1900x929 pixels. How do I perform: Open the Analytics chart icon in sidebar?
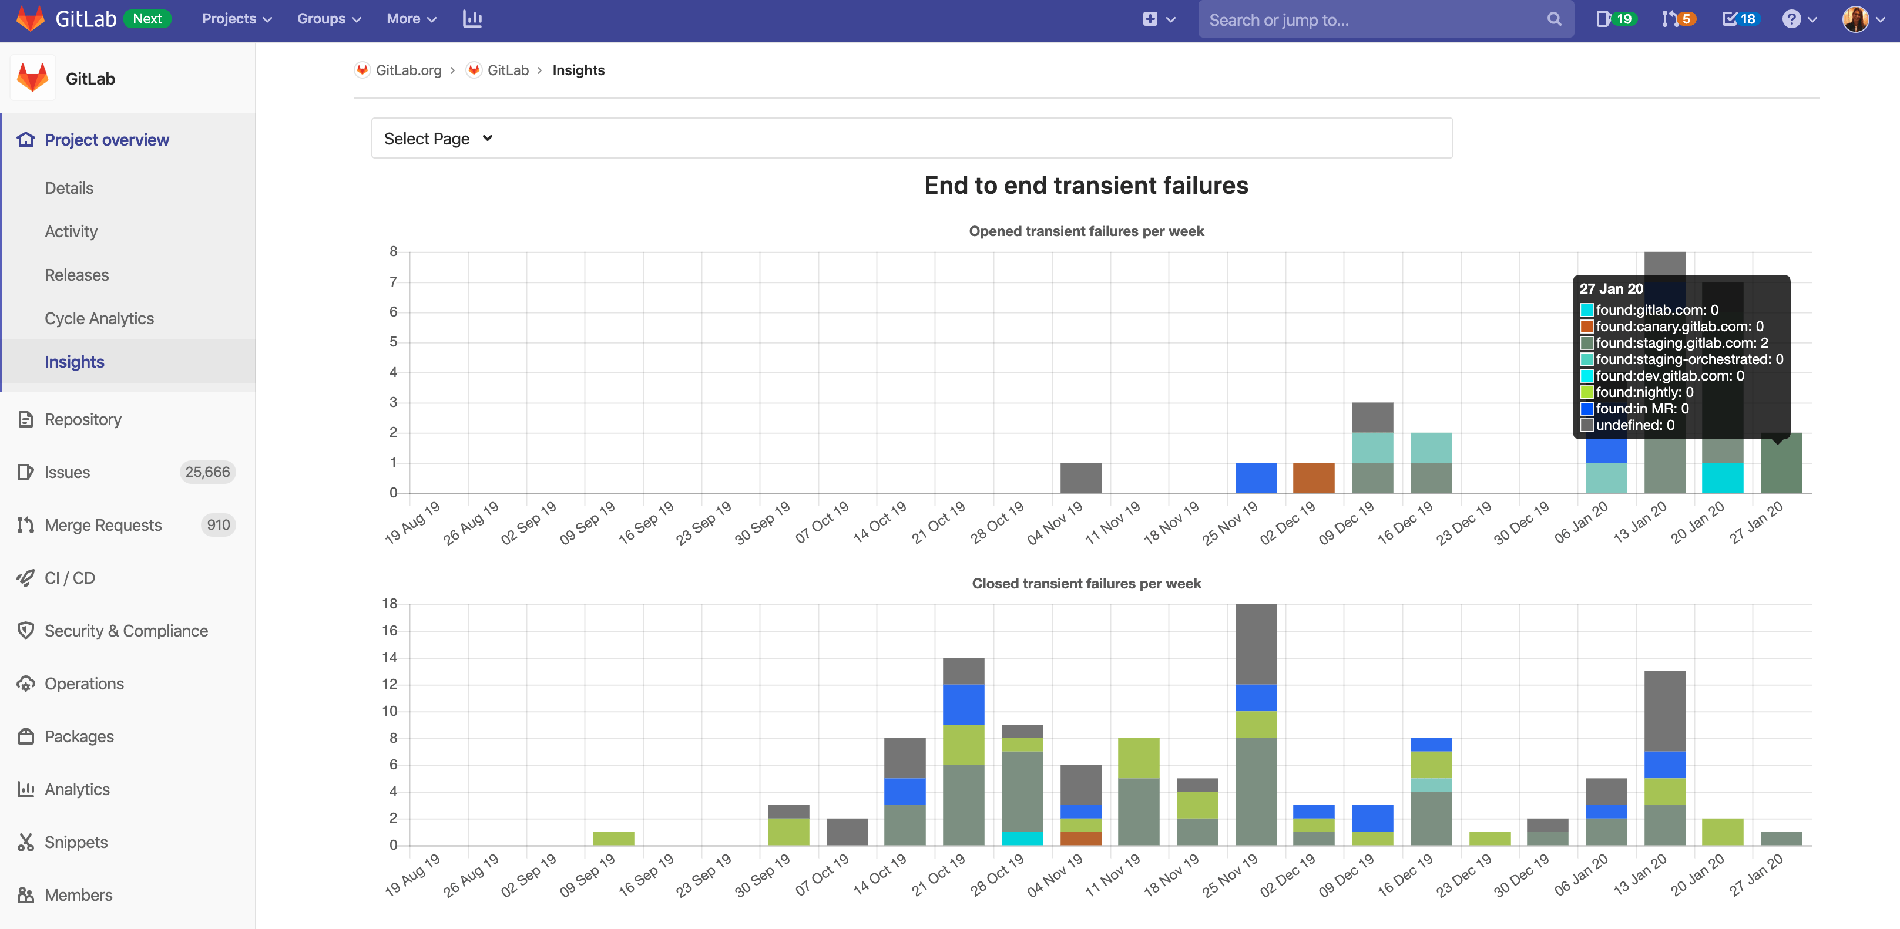tap(25, 789)
